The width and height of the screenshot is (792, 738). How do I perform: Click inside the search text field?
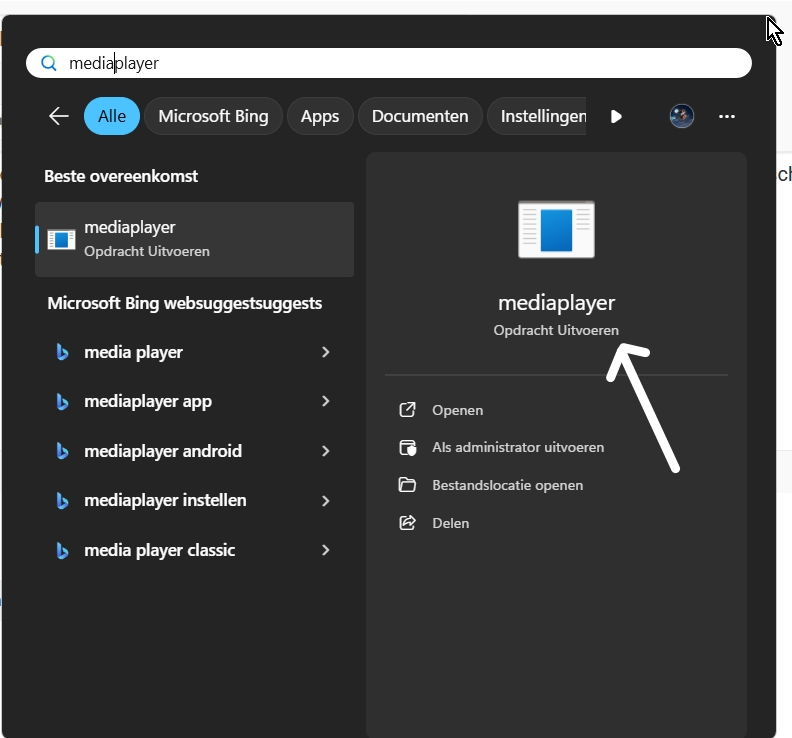pos(400,63)
